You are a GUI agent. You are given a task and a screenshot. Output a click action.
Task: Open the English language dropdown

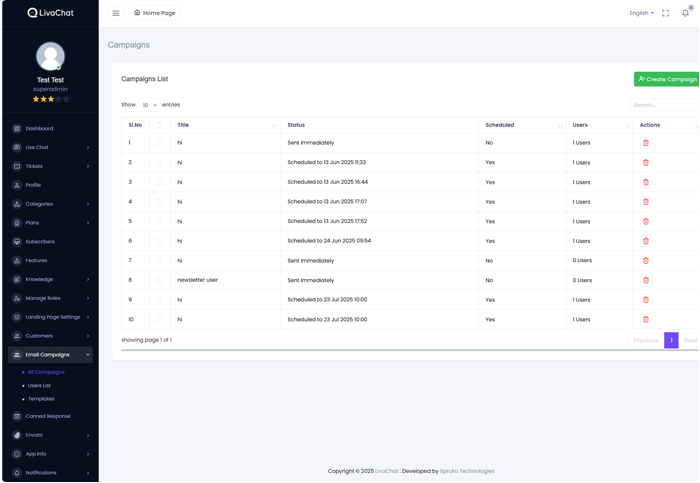[641, 13]
